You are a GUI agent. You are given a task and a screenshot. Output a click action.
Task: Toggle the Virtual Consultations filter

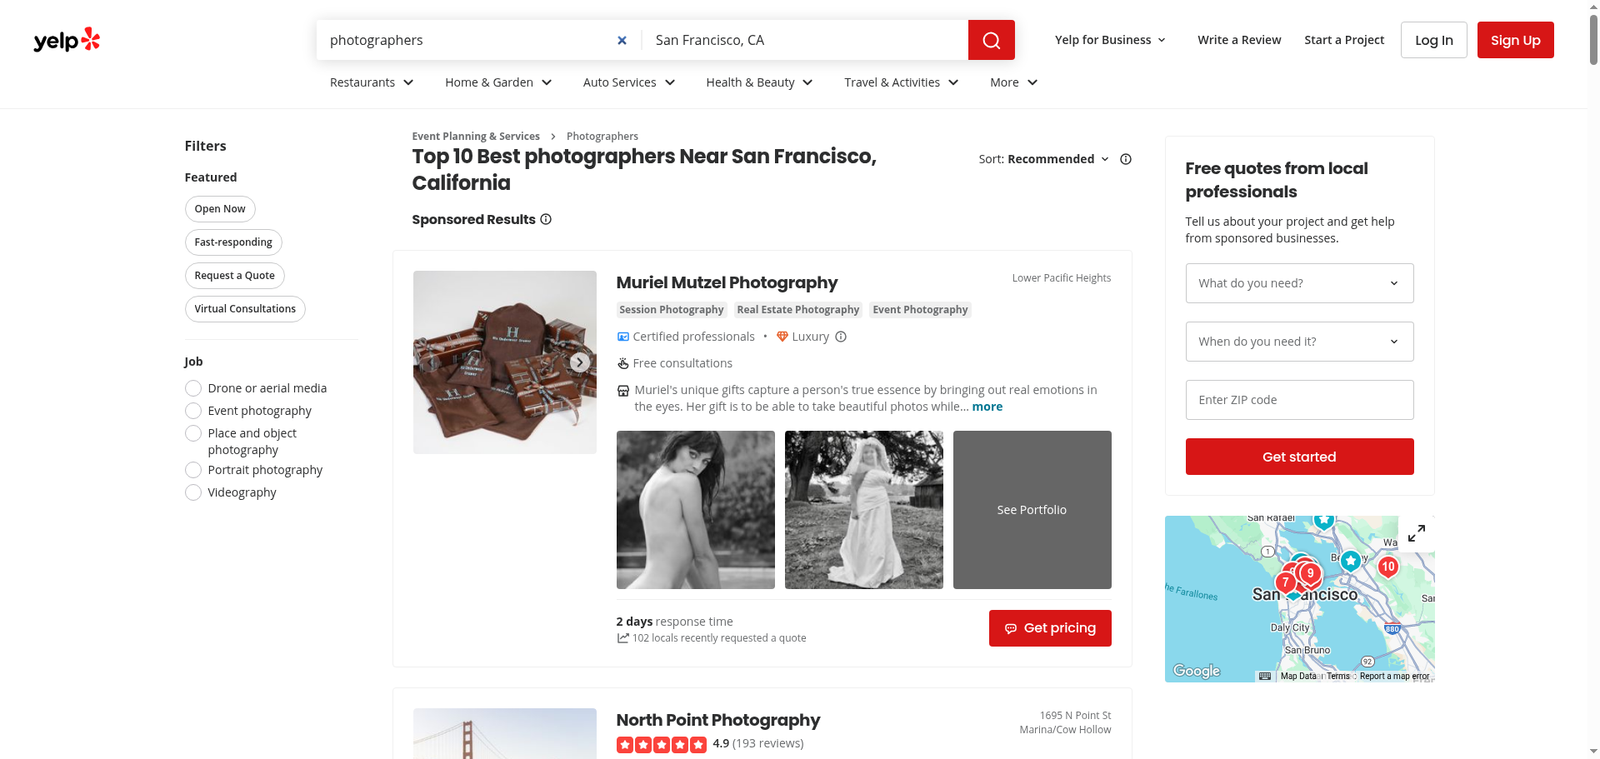point(245,308)
